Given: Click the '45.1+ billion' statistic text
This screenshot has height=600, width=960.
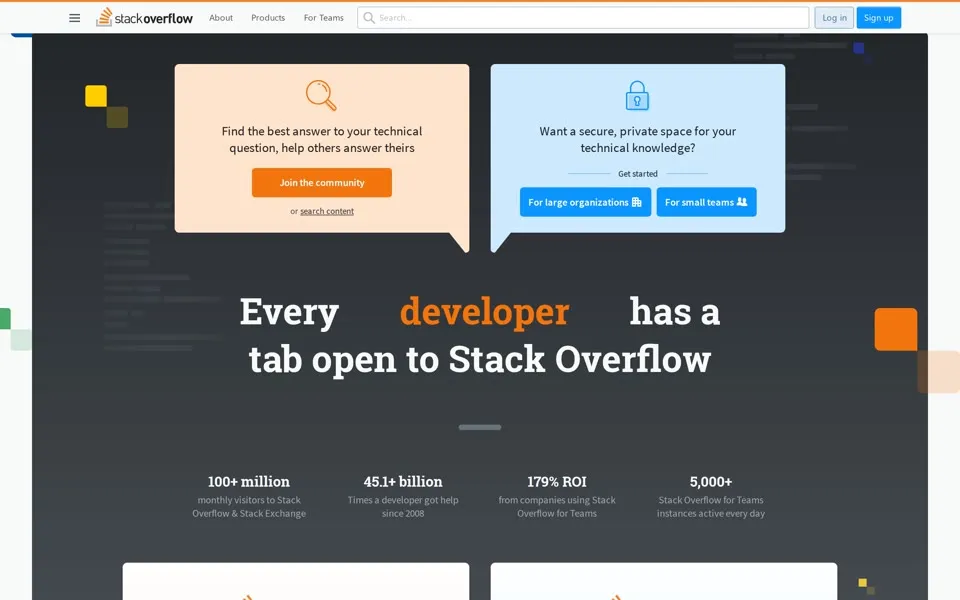Looking at the screenshot, I should click(403, 482).
